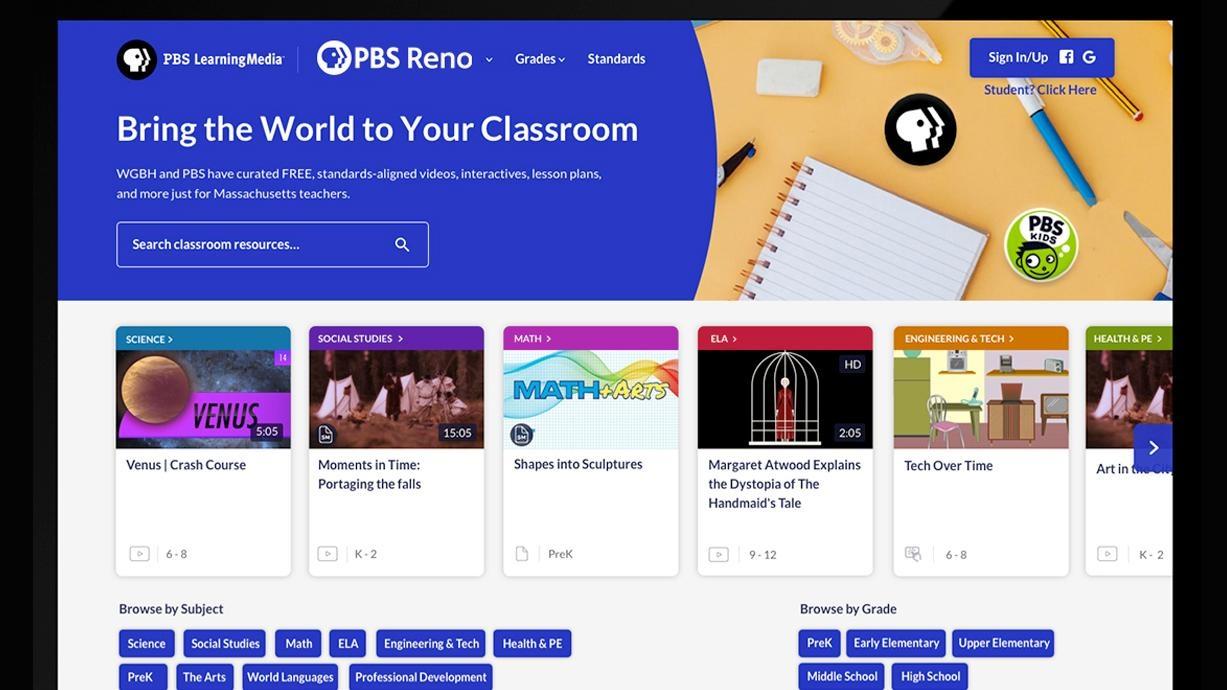Screen dimensions: 1227x690
Task: Open the Margaret Atwood video thumbnail
Action: coord(785,399)
